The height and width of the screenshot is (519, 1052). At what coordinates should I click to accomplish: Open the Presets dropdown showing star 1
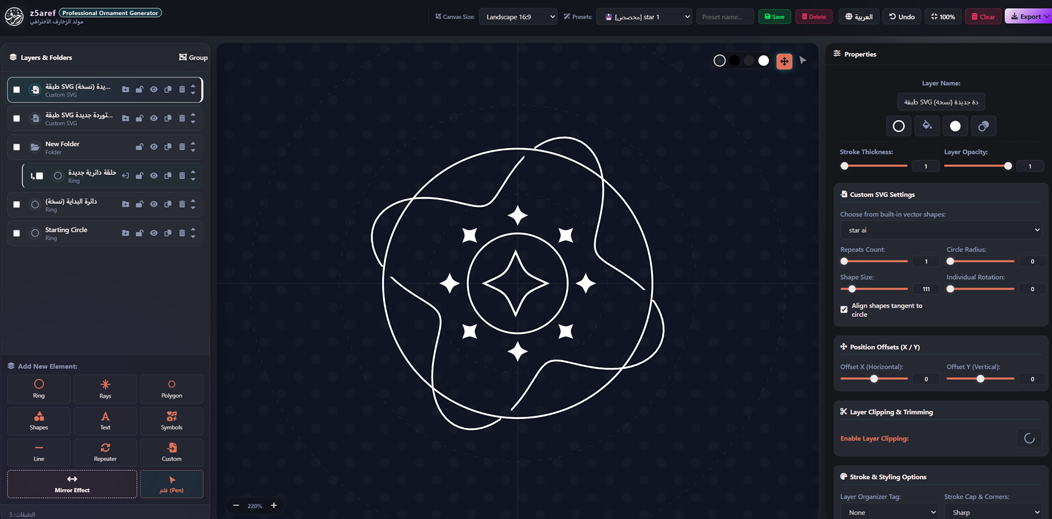click(644, 17)
